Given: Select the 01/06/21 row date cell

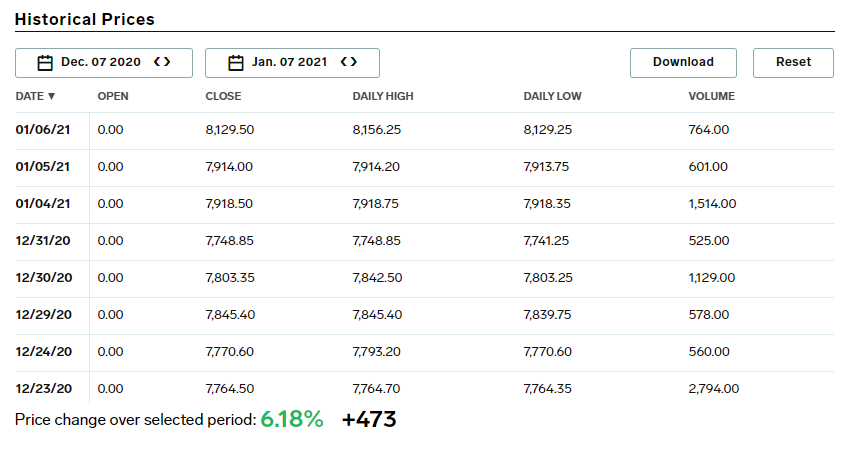Looking at the screenshot, I should pos(43,130).
